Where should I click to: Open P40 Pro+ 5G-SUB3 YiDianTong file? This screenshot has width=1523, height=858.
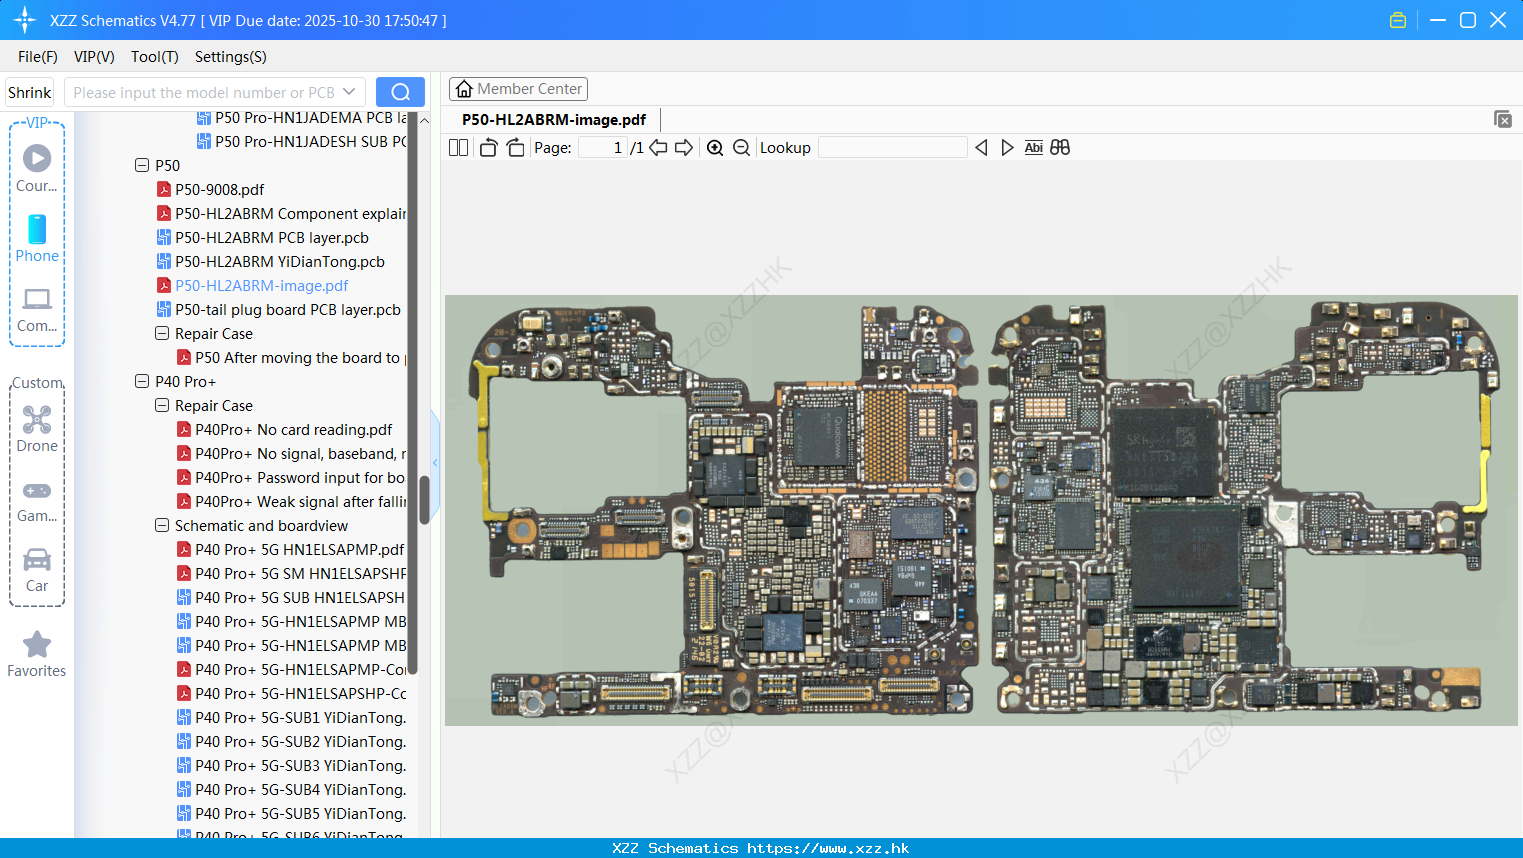click(x=292, y=765)
